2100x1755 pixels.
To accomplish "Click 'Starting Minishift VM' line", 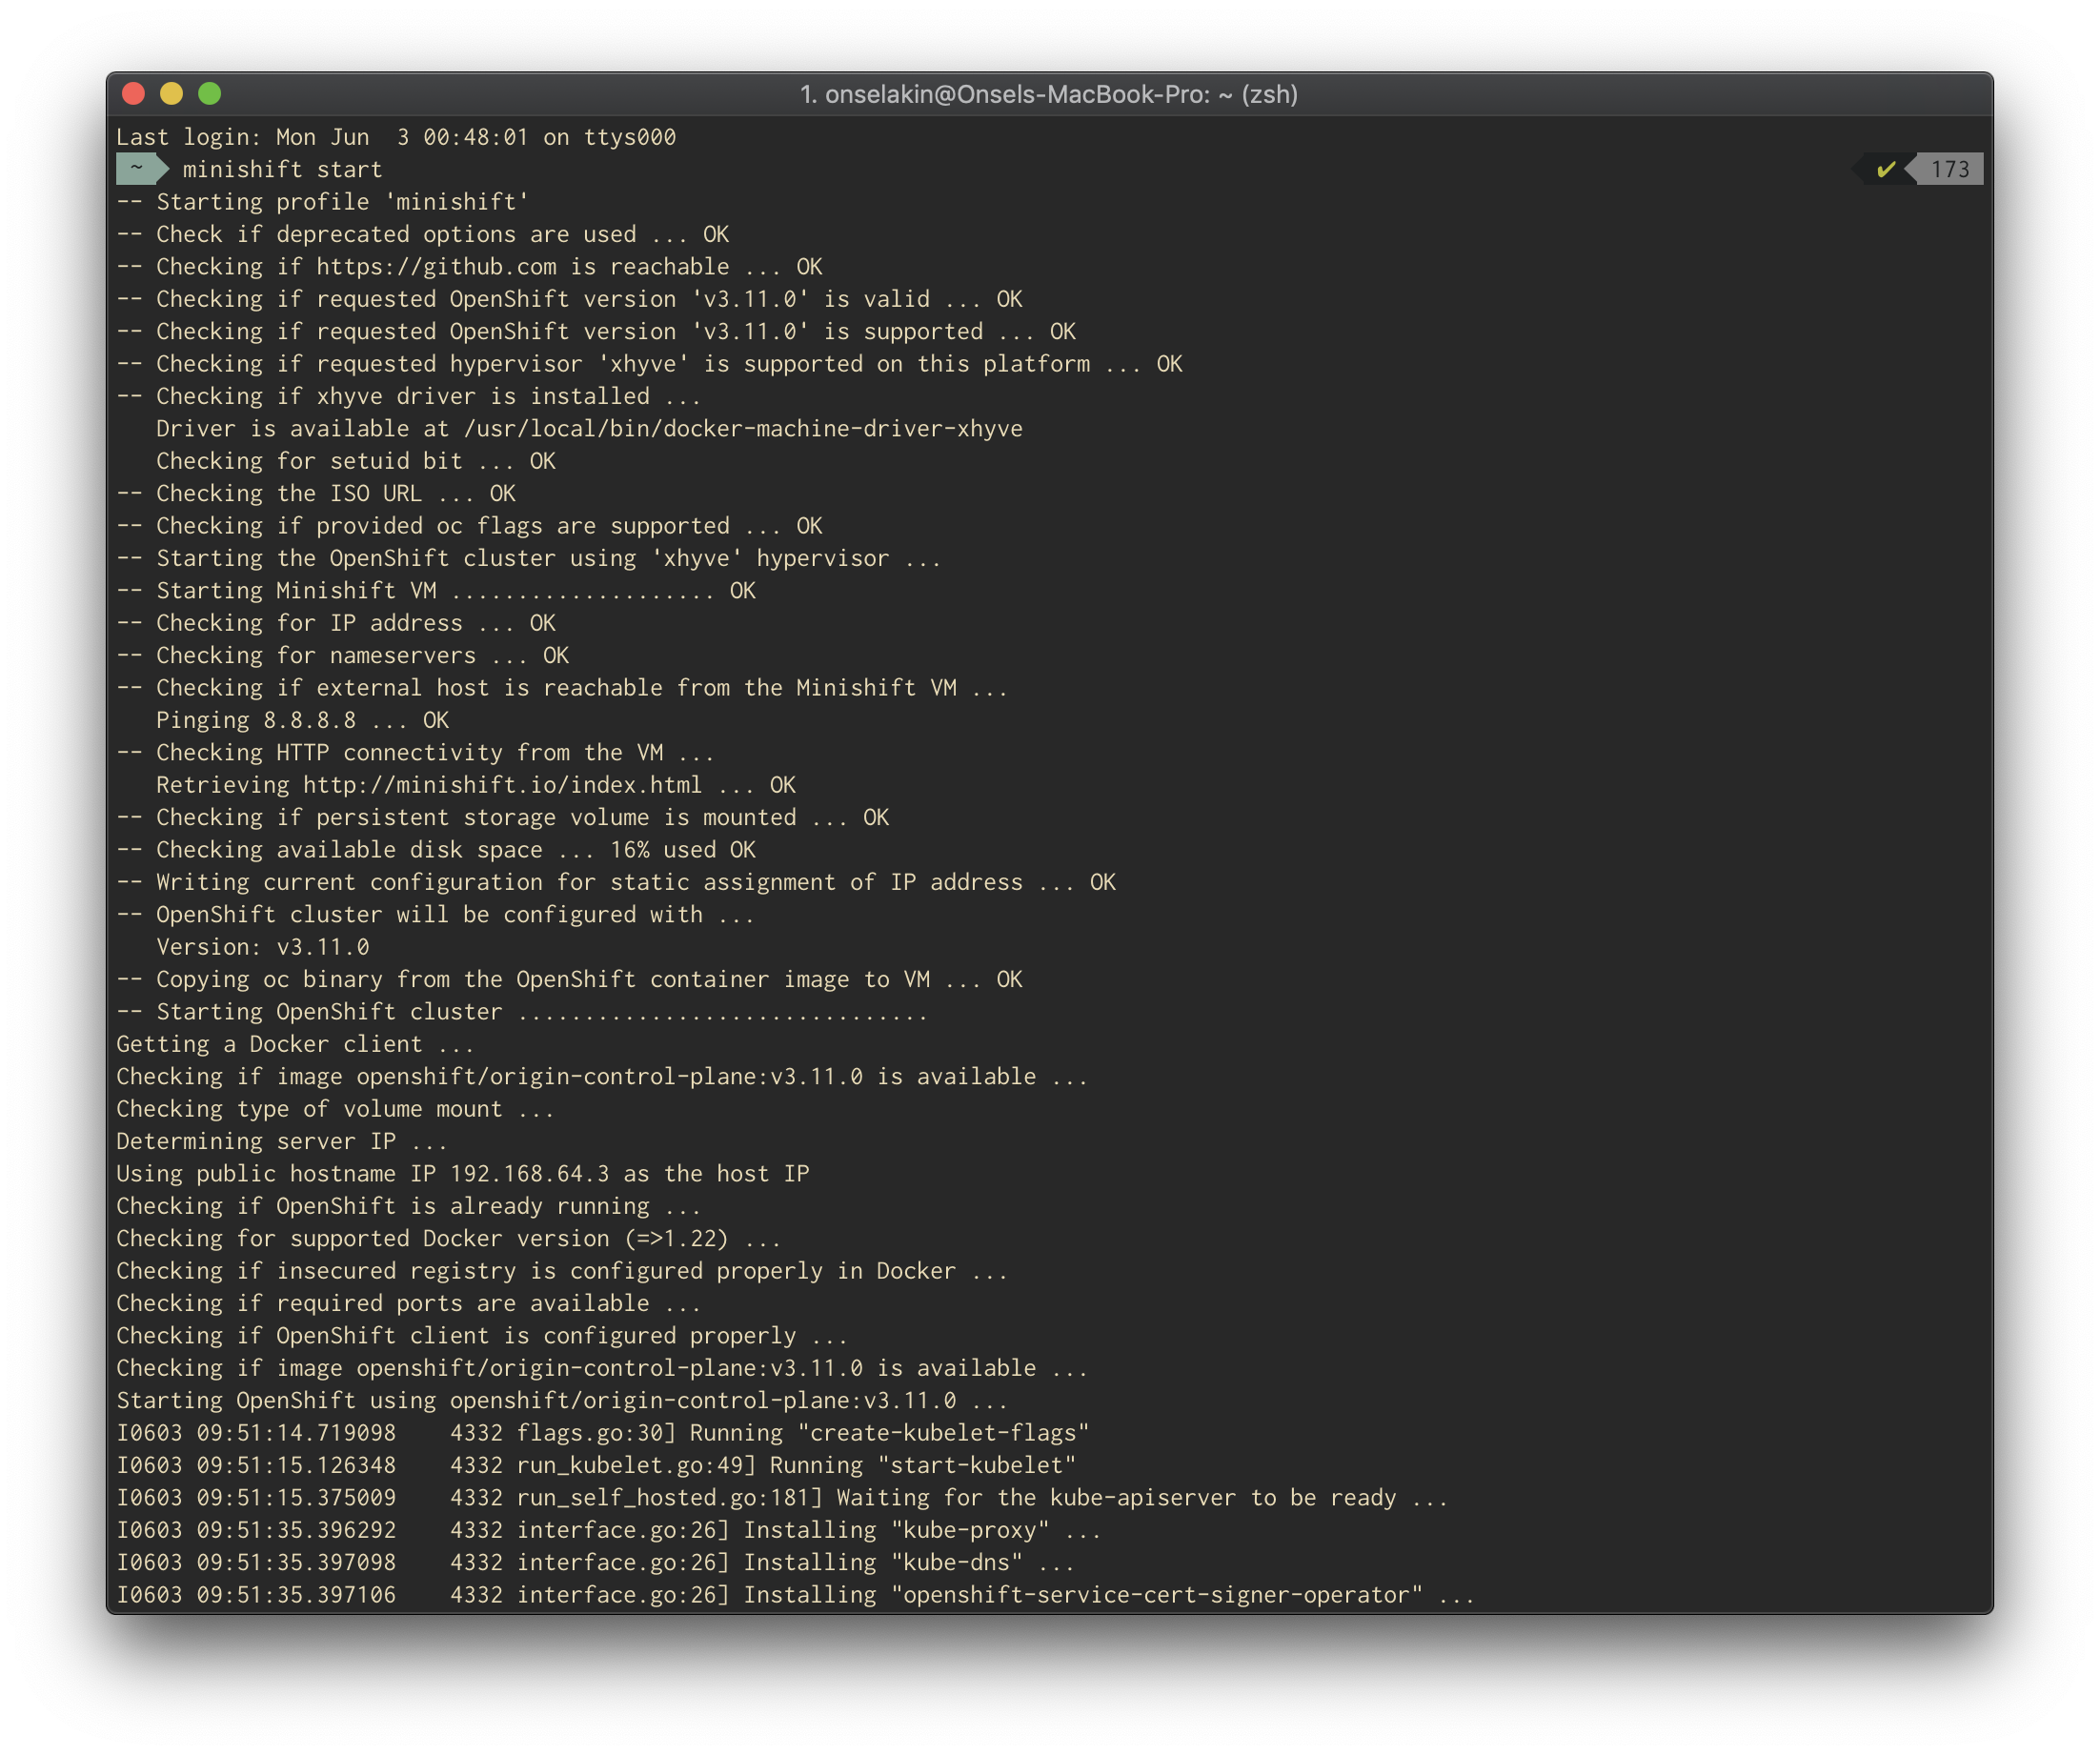I will 436,591.
